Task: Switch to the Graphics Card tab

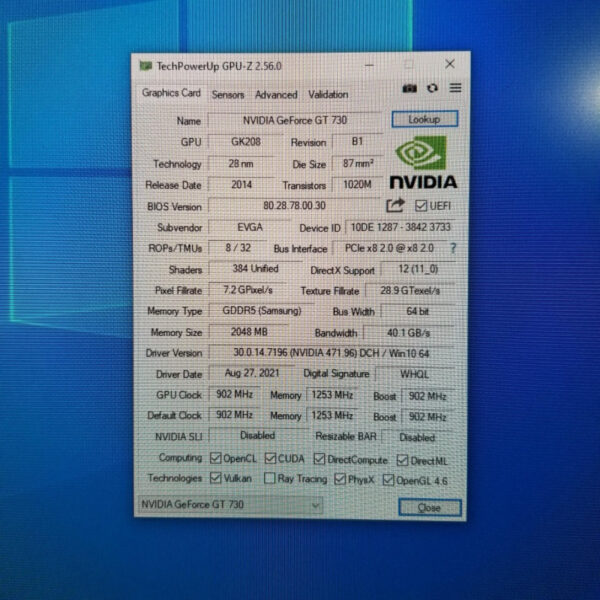Action: (171, 93)
